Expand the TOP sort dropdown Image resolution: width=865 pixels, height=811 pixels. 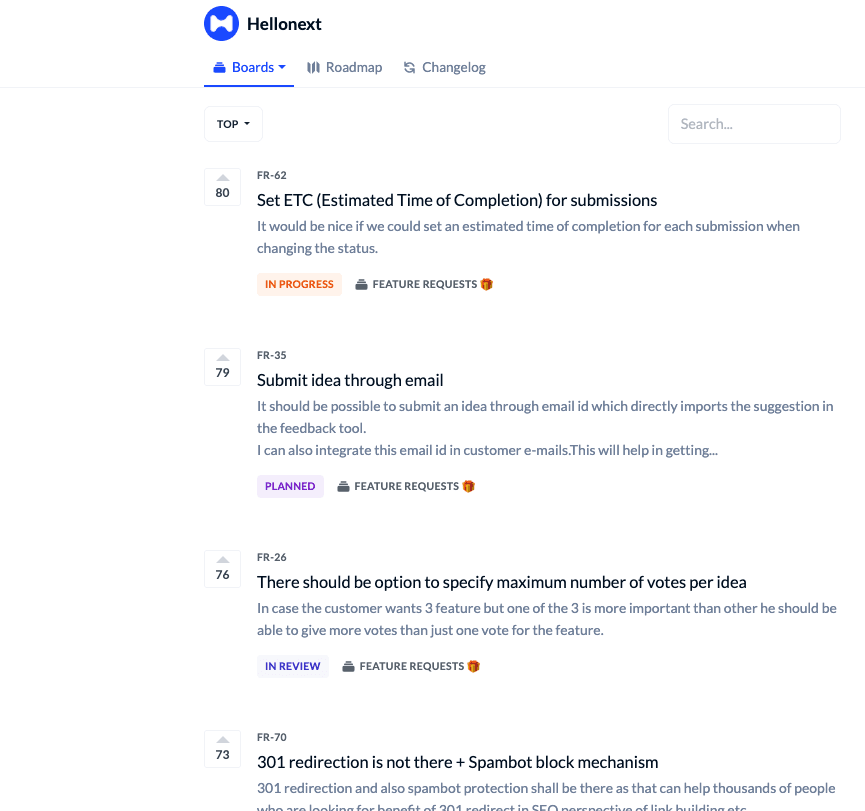tap(233, 124)
